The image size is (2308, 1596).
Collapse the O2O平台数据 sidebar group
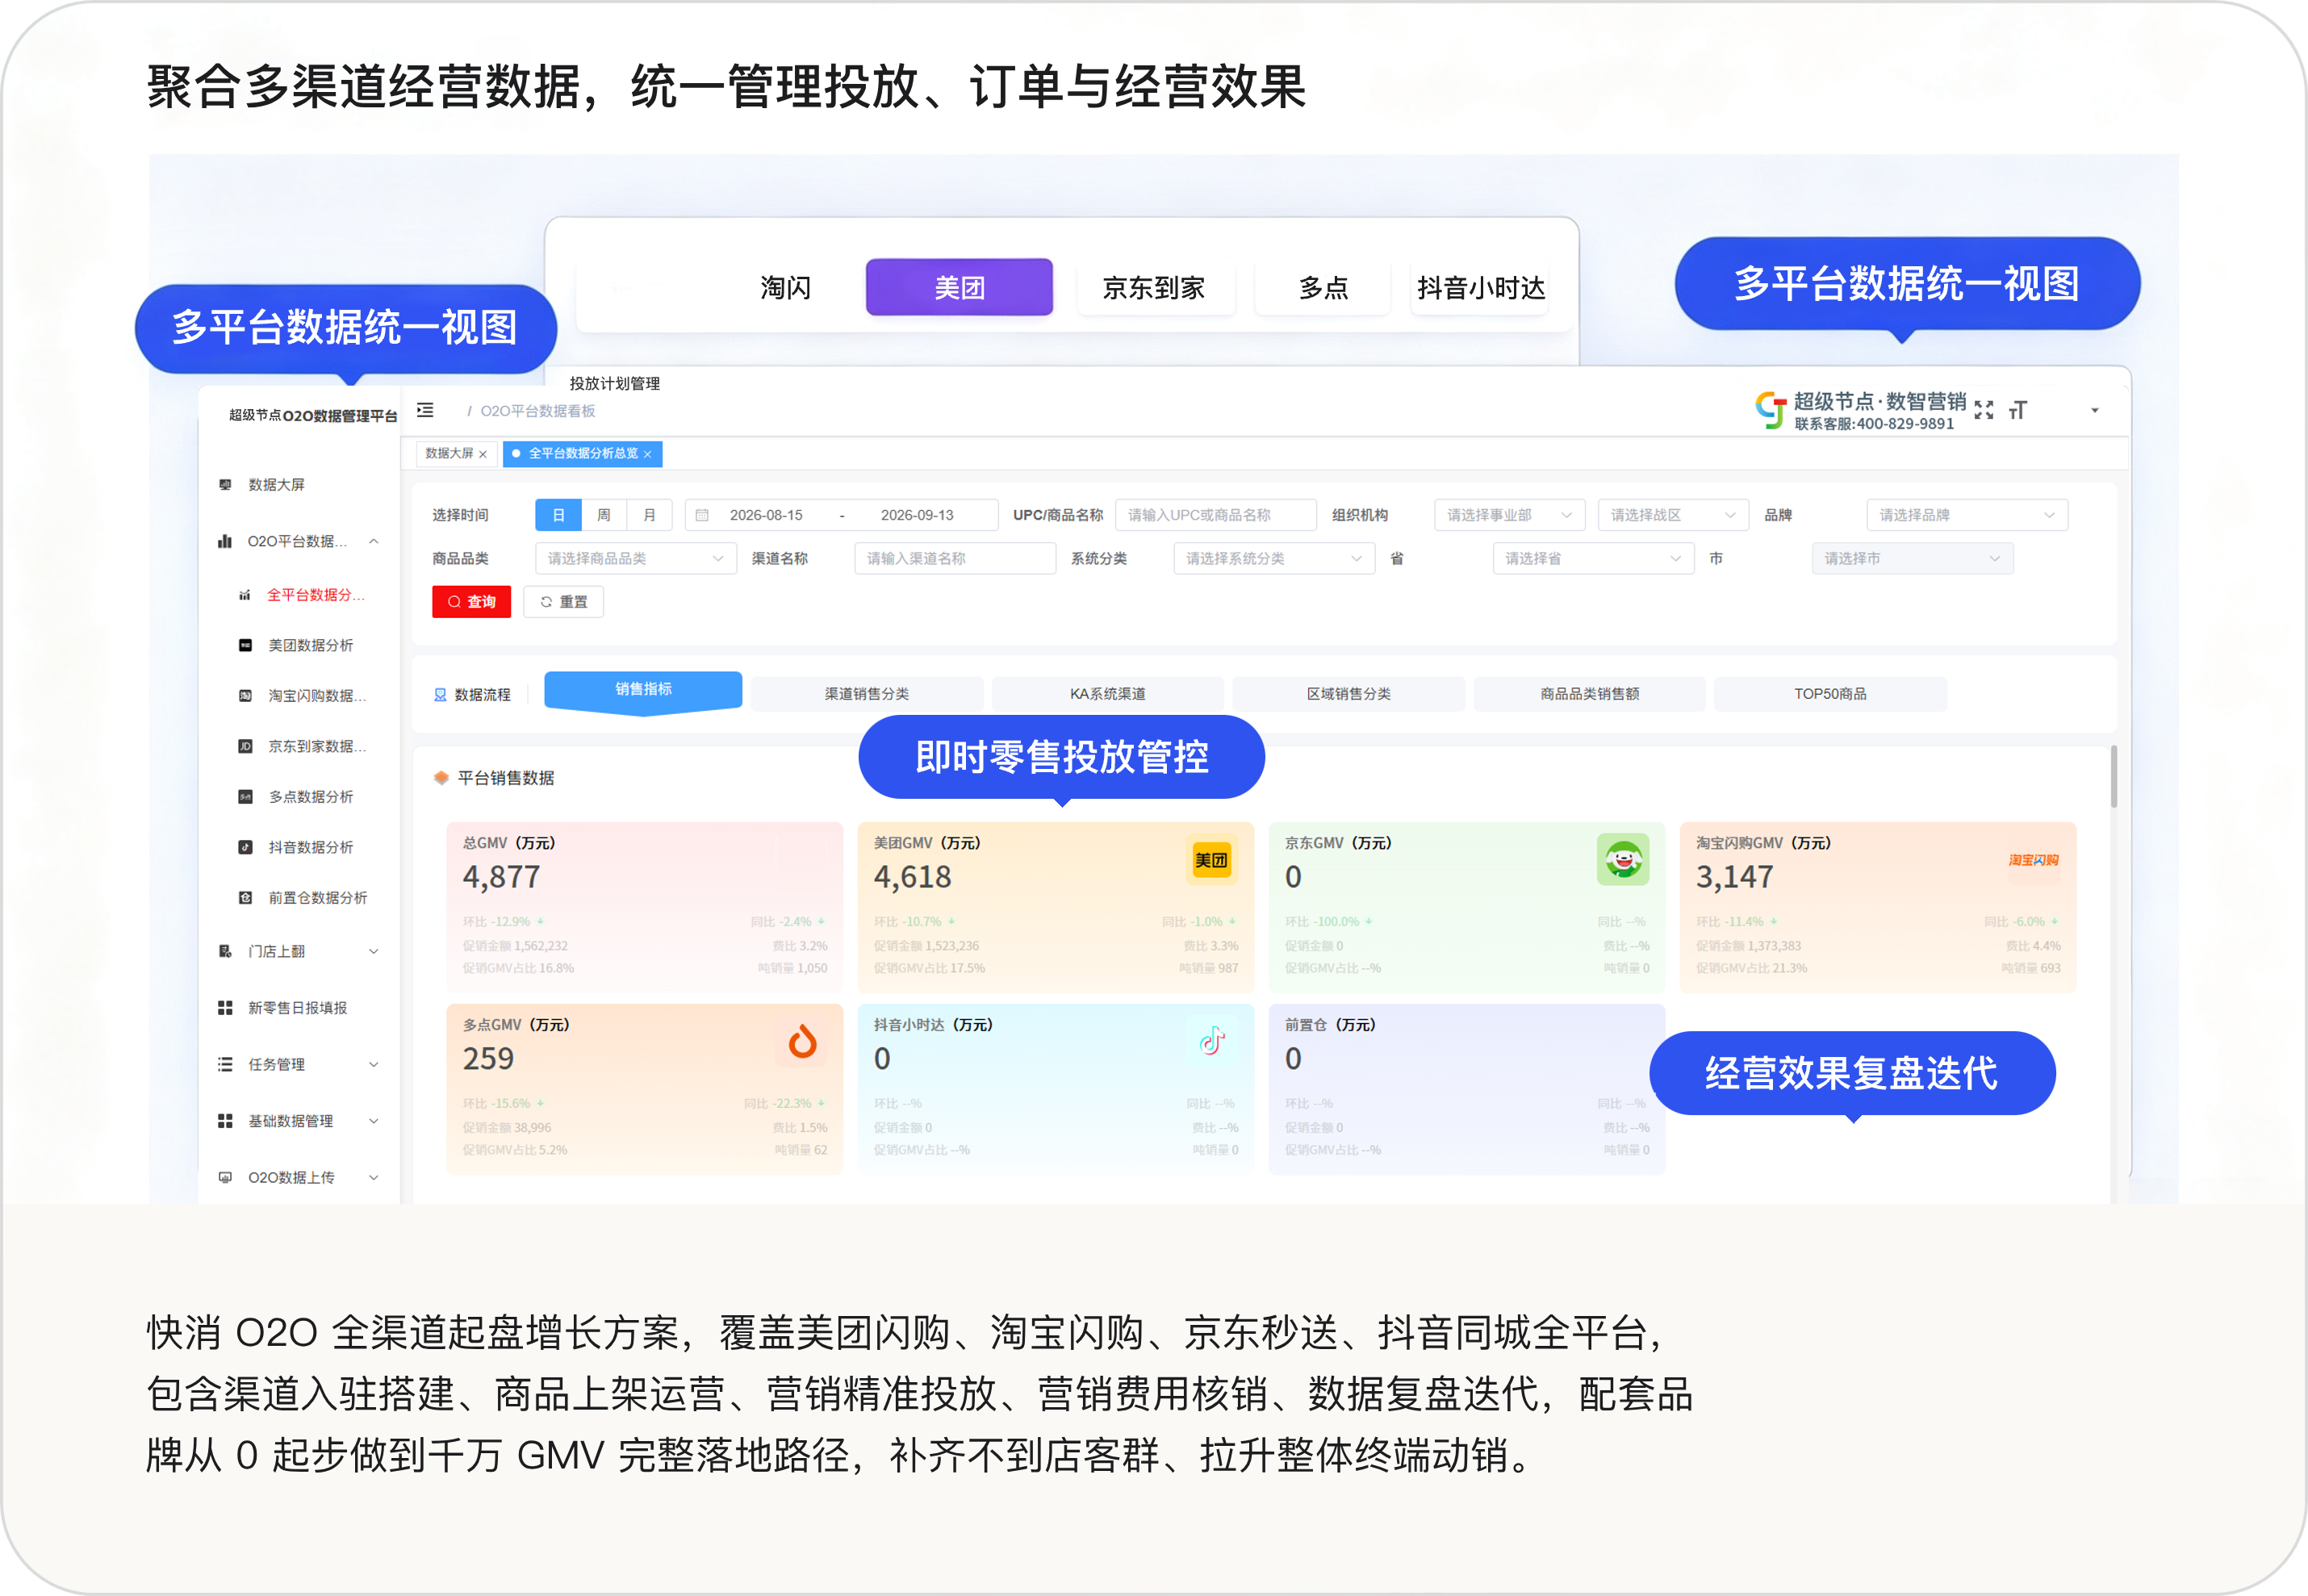(374, 541)
